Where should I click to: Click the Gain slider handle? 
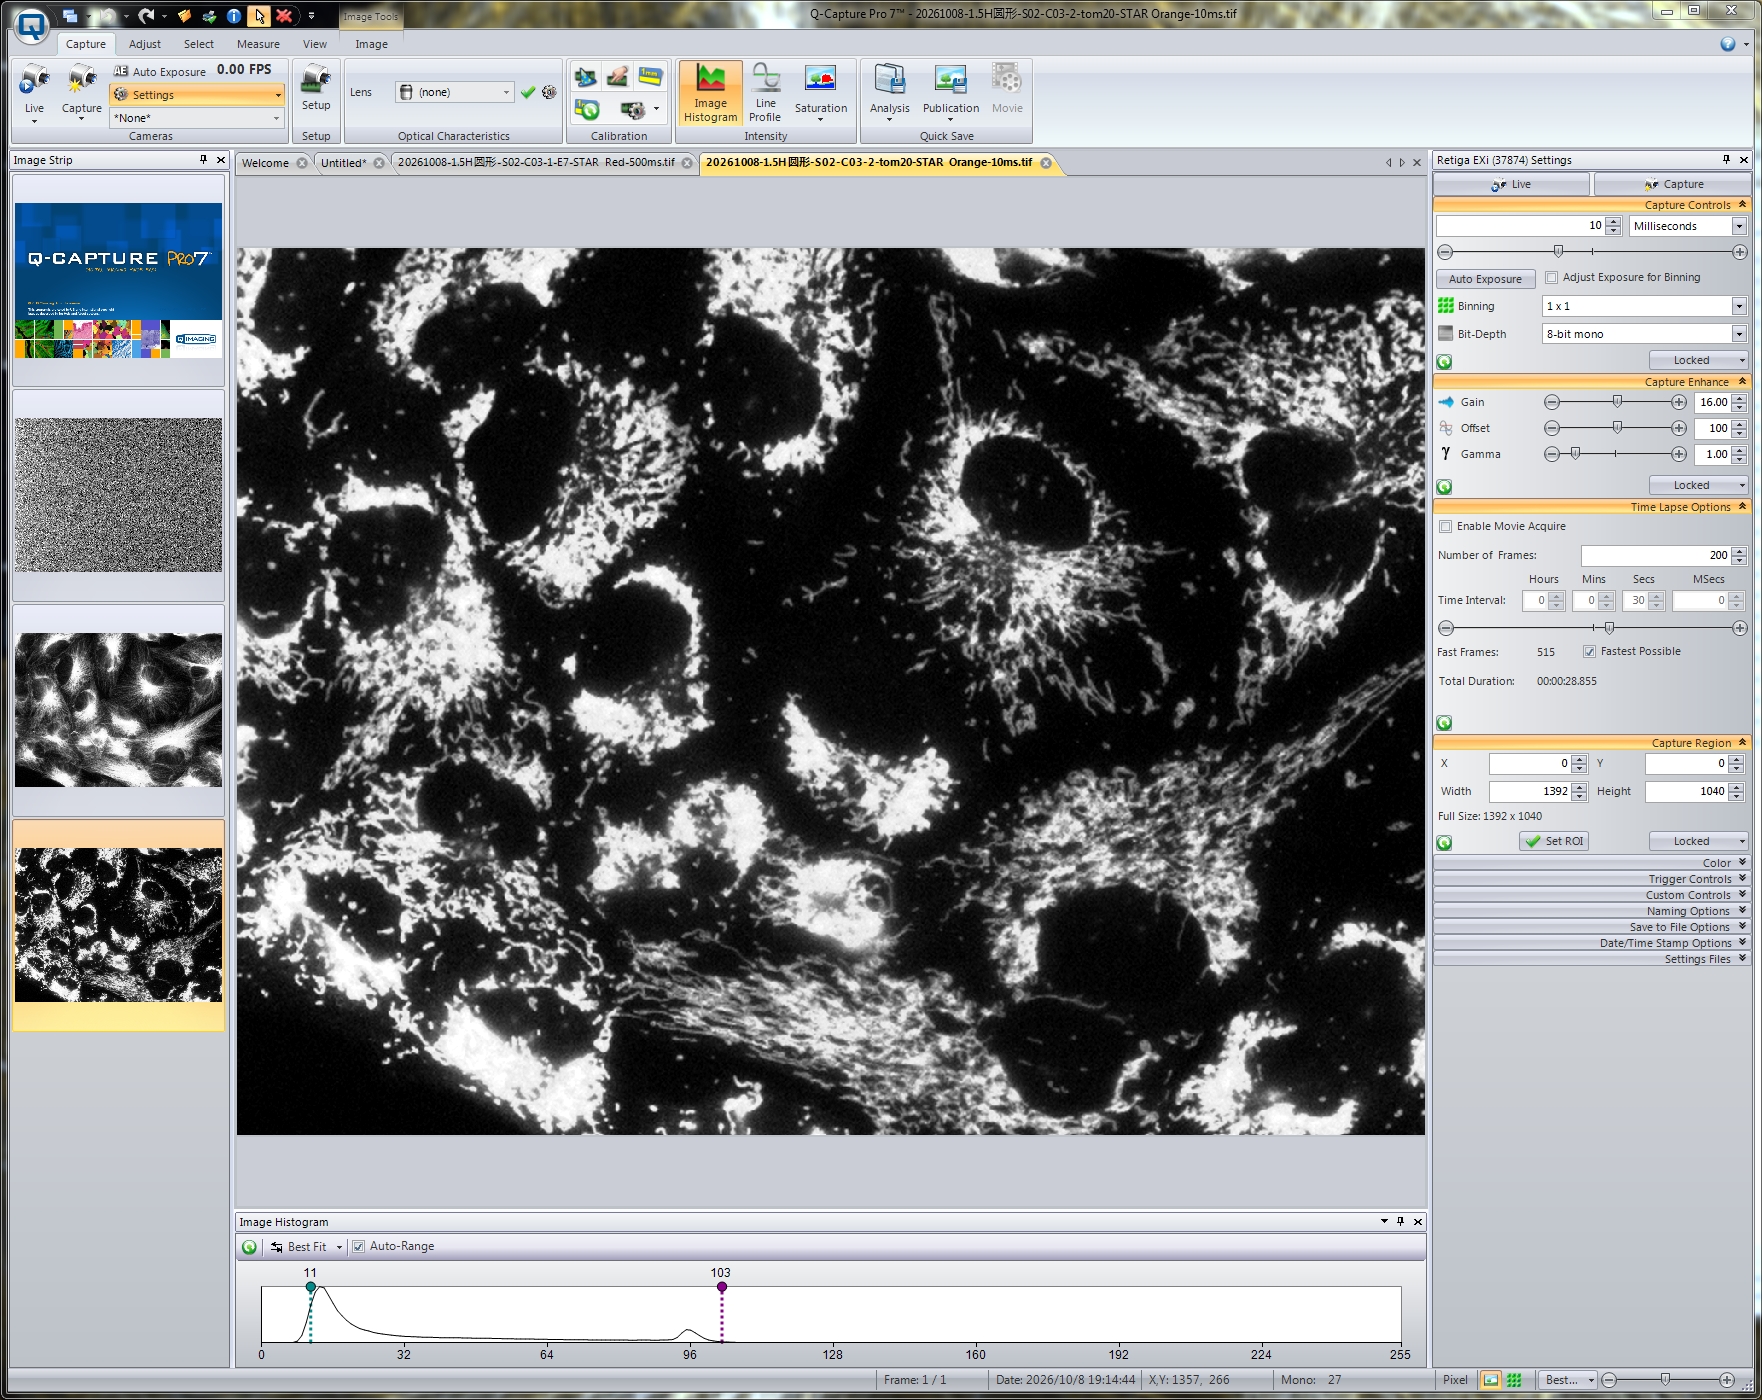[1617, 402]
